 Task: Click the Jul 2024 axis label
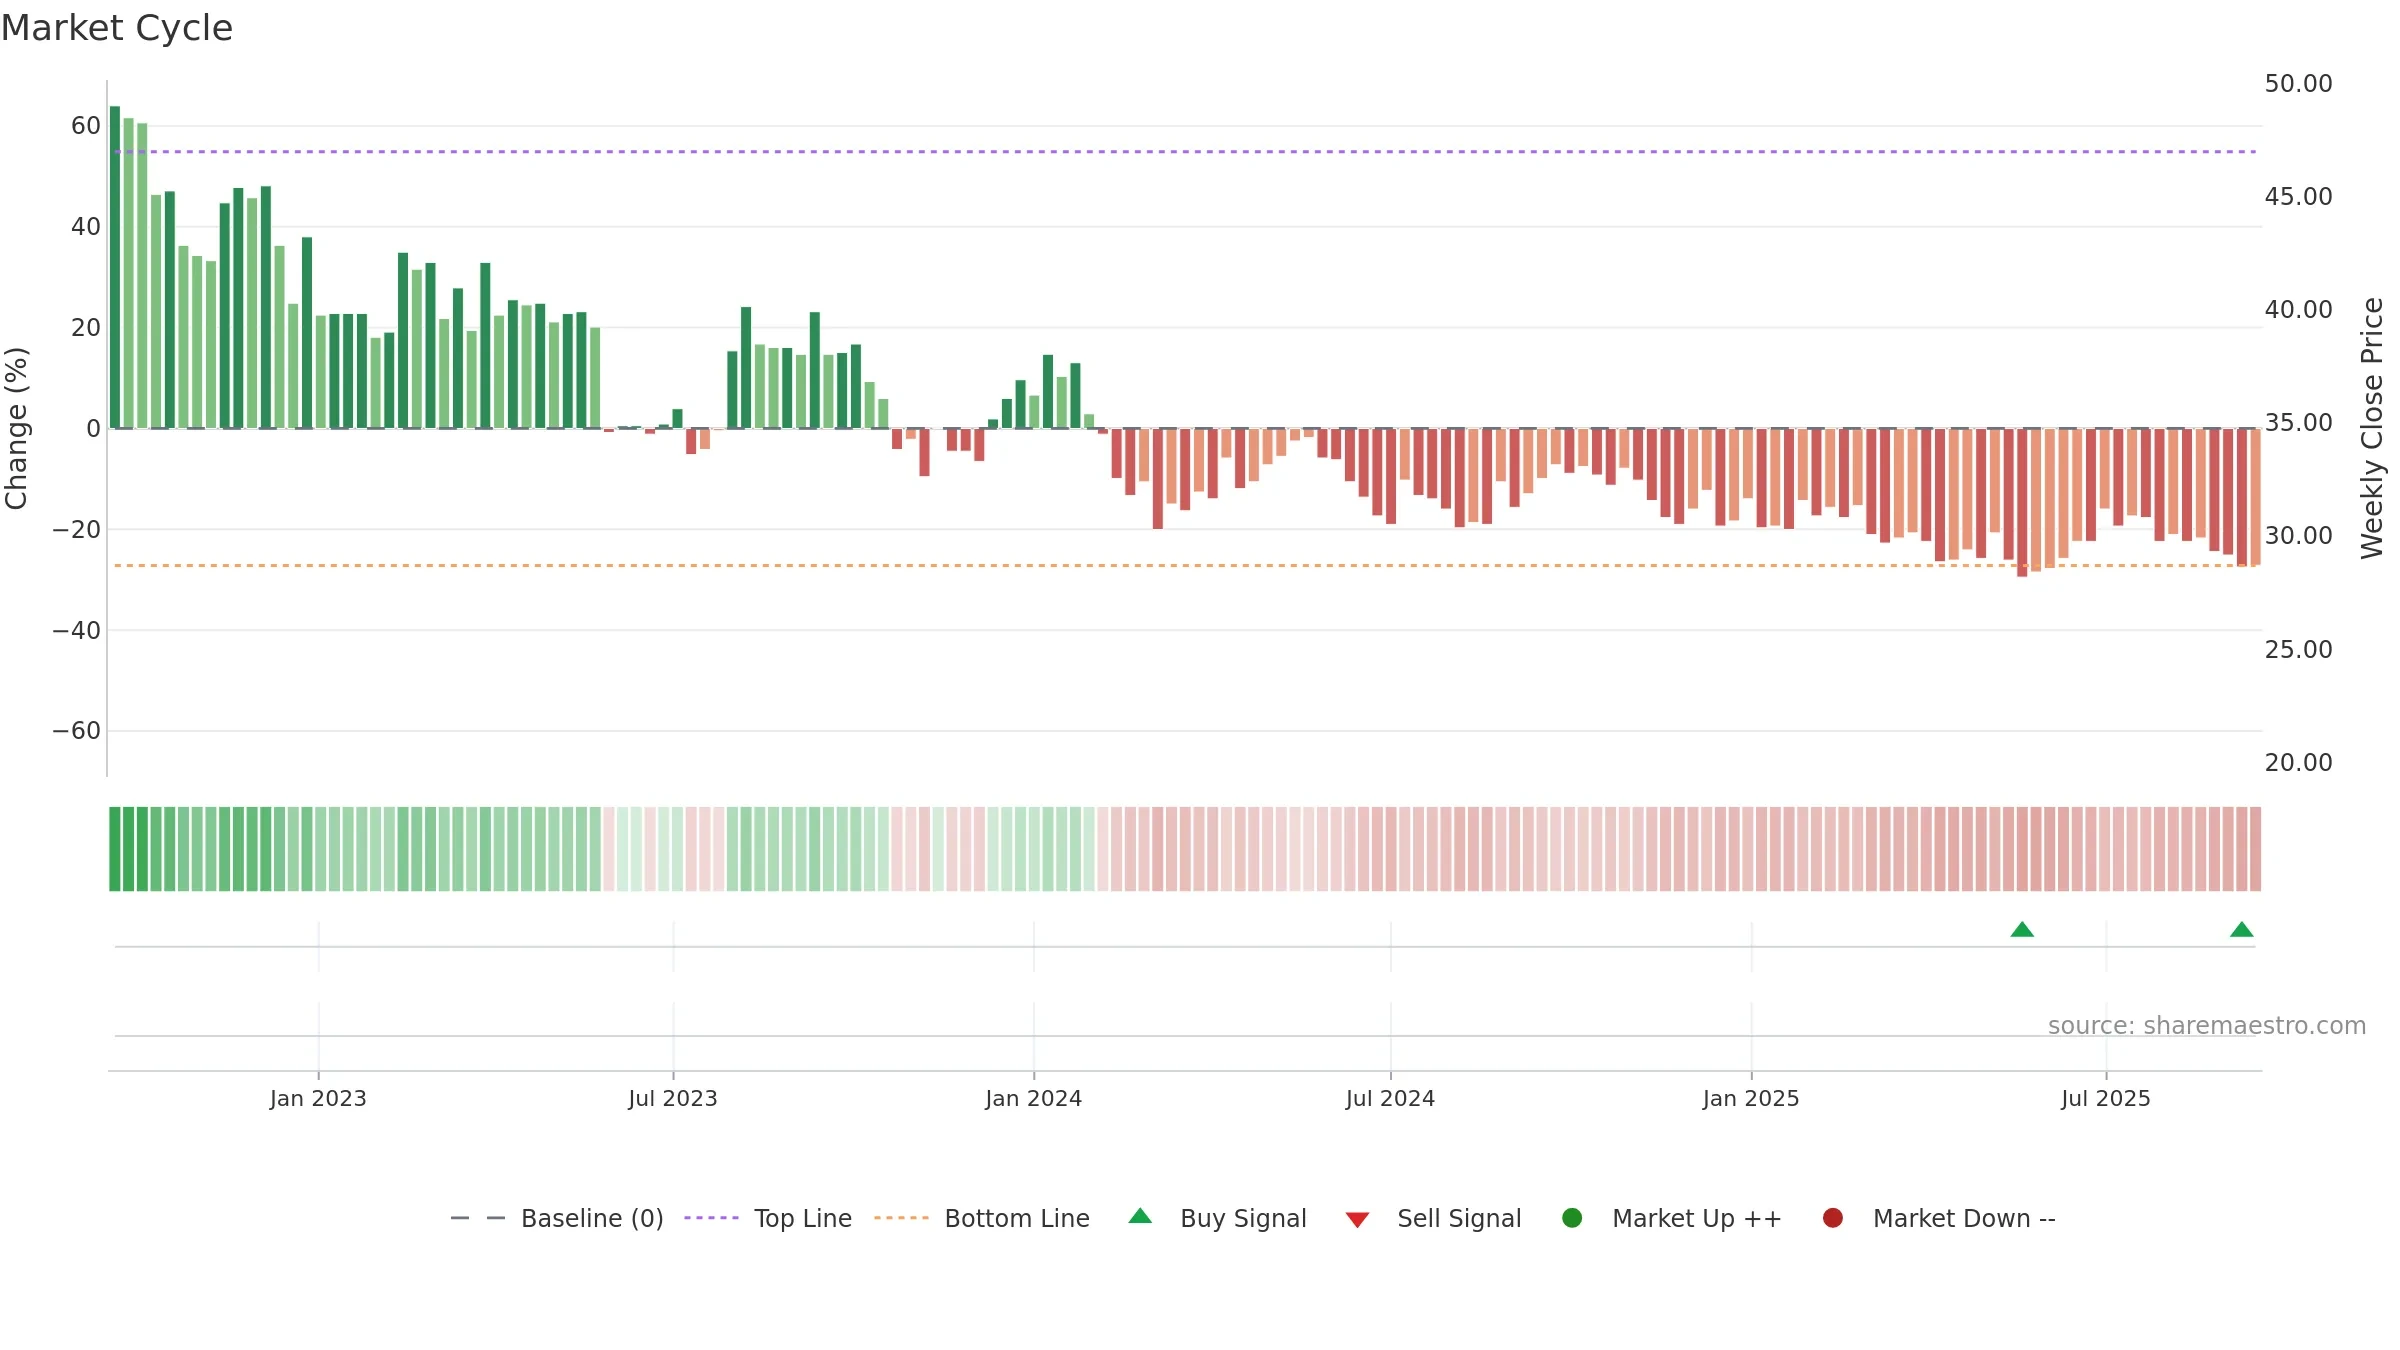(x=1390, y=1099)
